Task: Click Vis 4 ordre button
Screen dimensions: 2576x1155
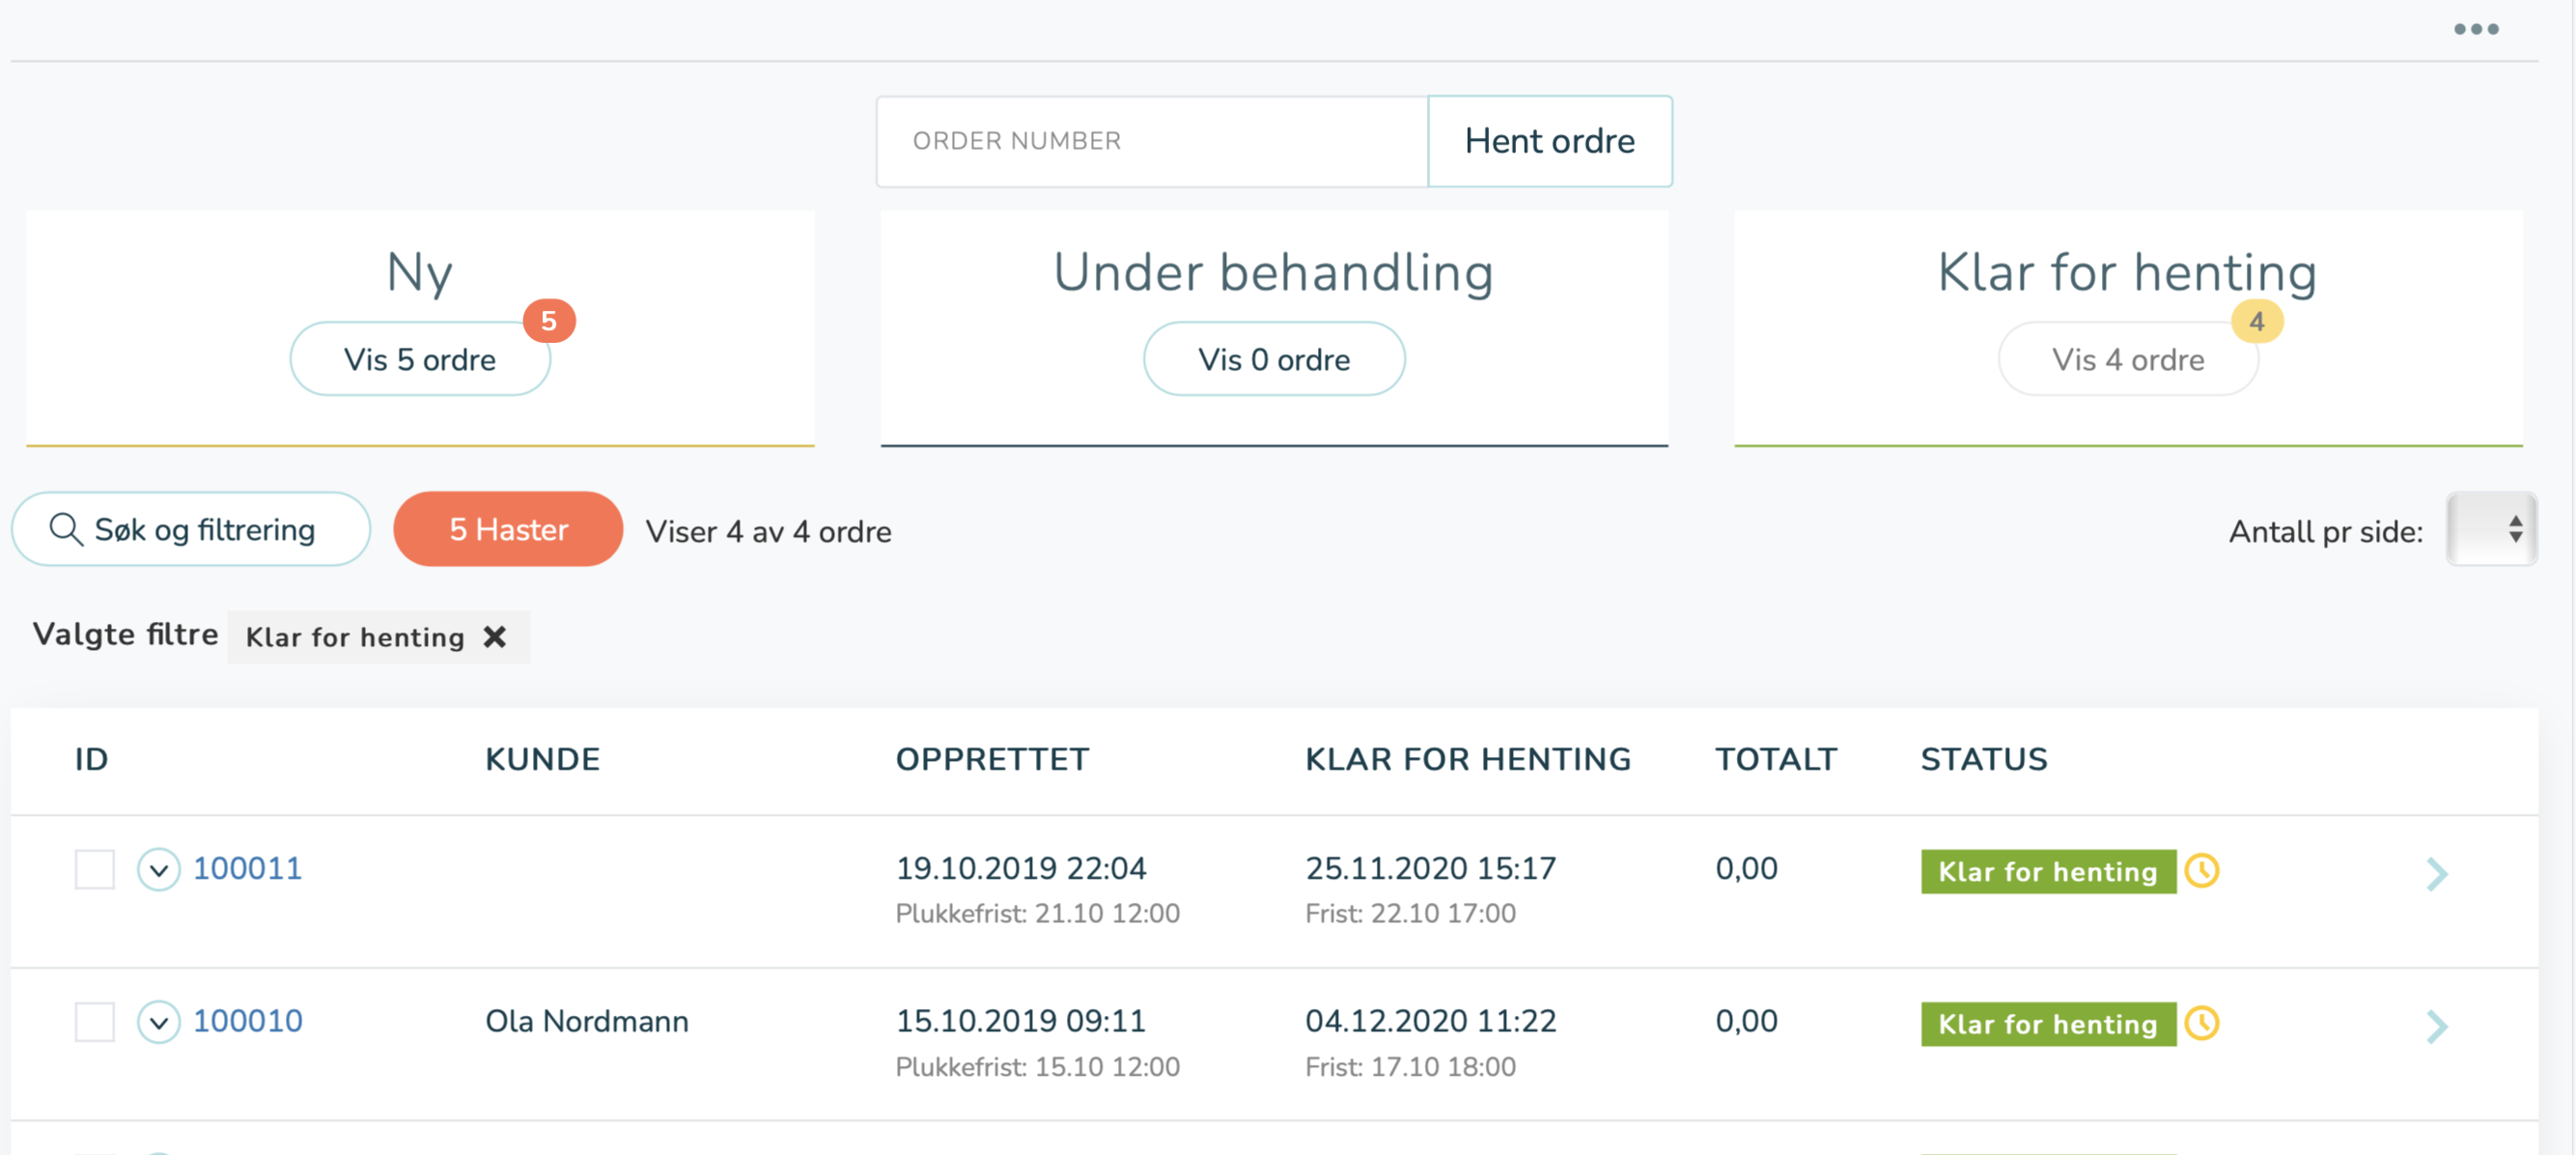Action: [x=2128, y=359]
